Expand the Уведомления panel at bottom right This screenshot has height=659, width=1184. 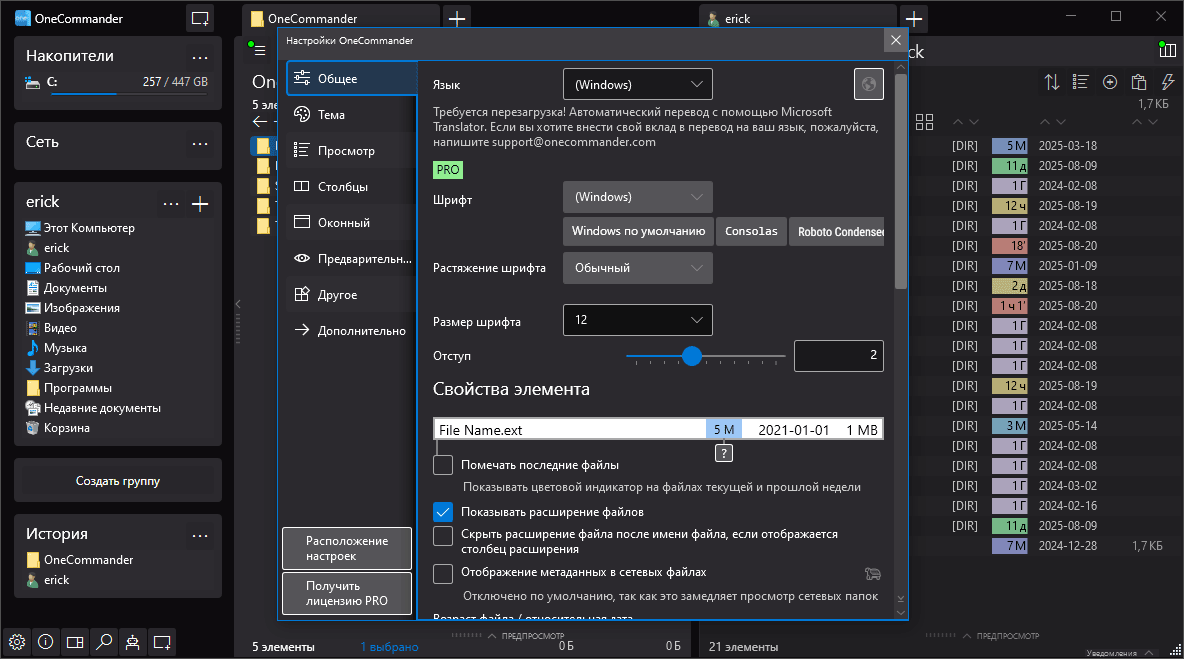pyautogui.click(x=1119, y=654)
